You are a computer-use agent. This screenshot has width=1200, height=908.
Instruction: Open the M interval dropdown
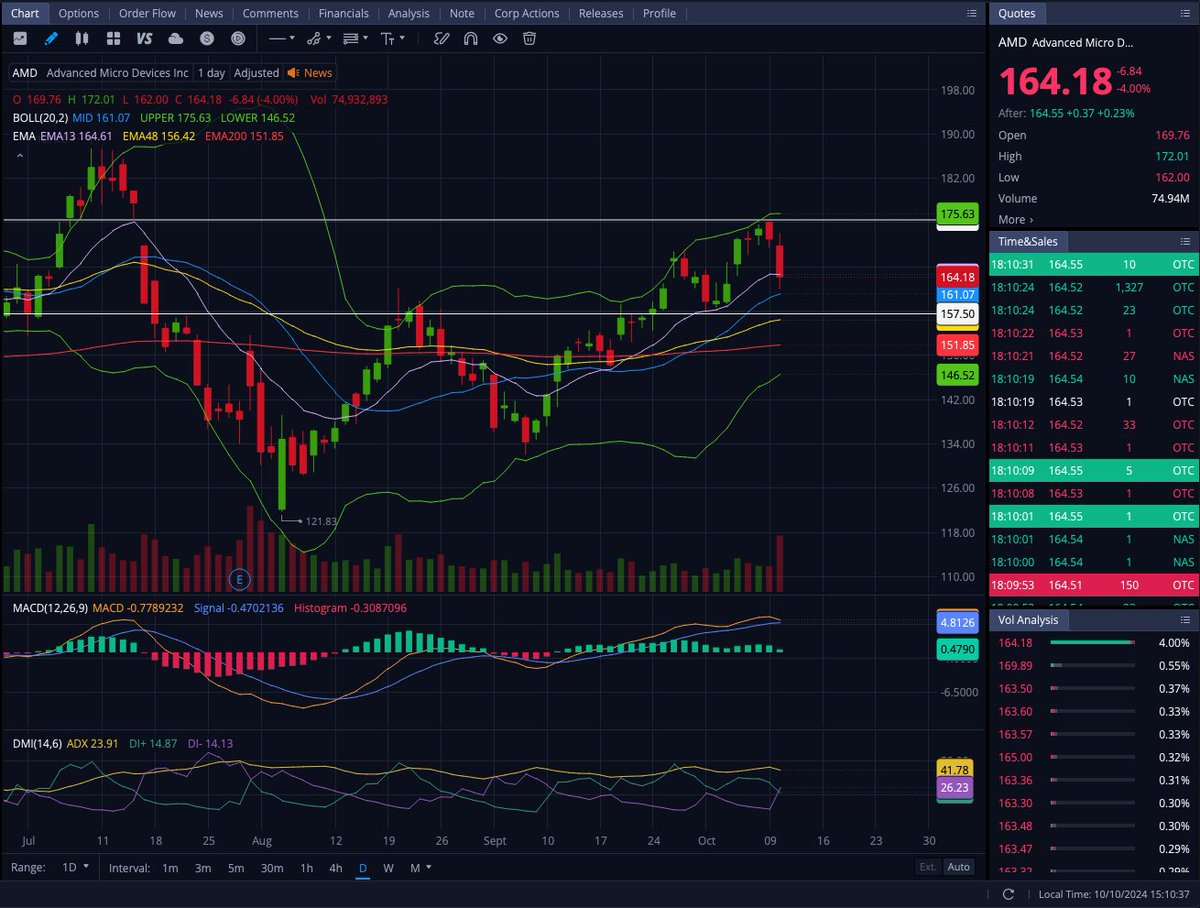click(420, 868)
